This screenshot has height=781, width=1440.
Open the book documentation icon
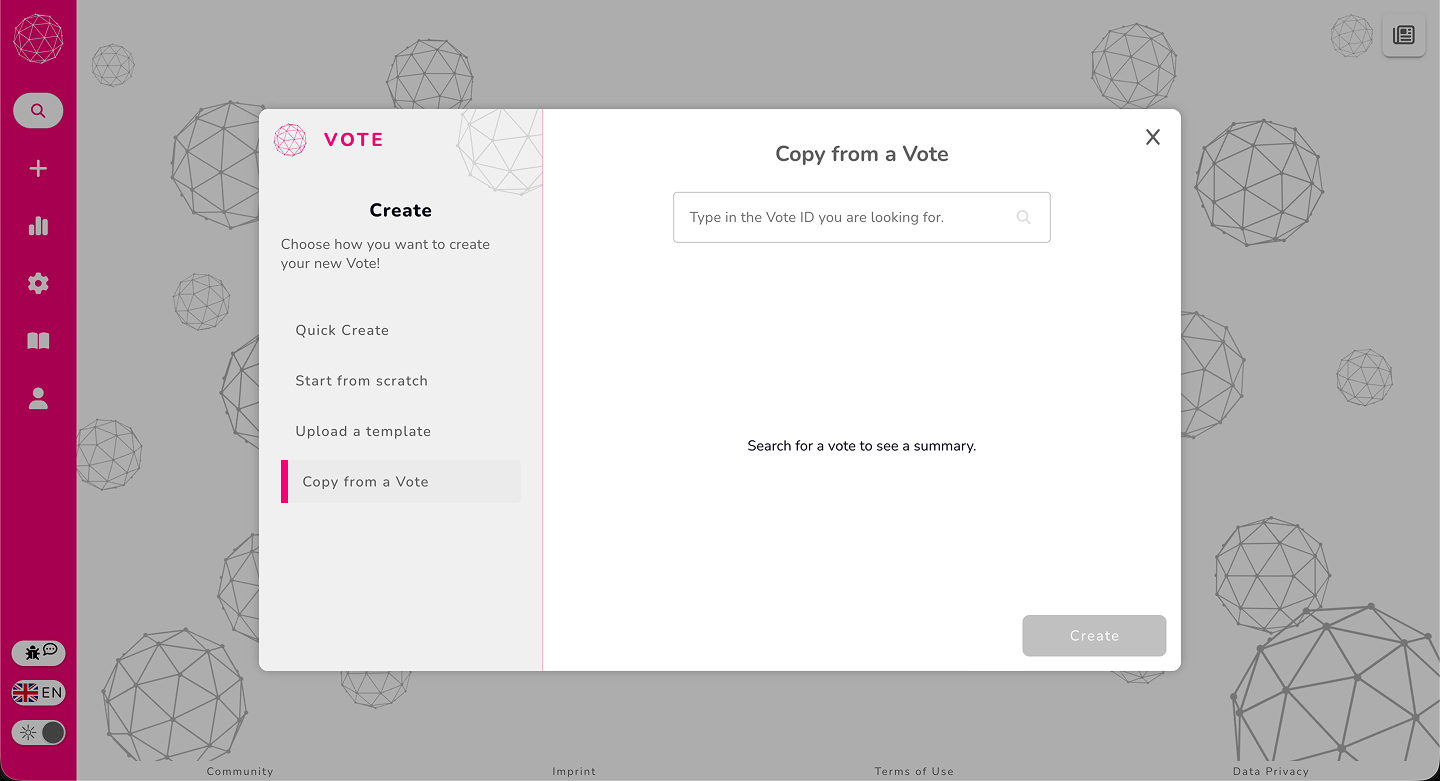coord(38,341)
